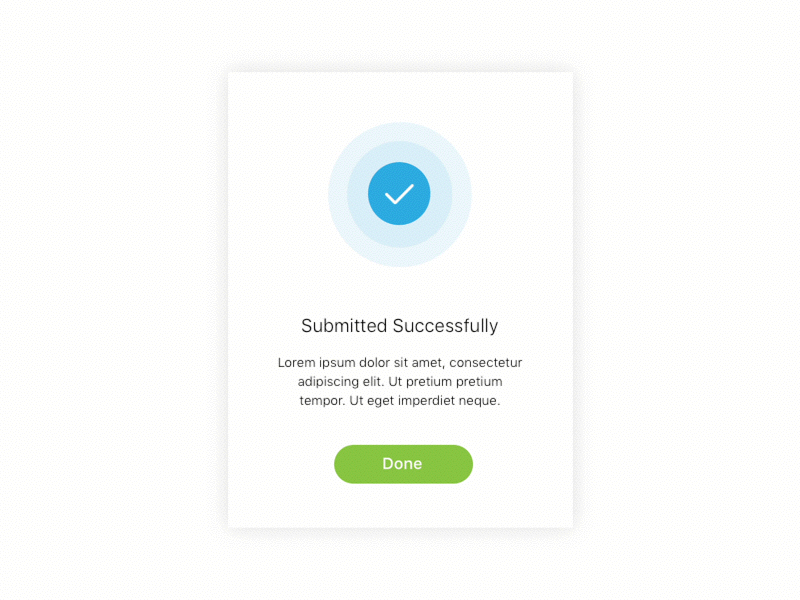The width and height of the screenshot is (800, 600).
Task: Click the line ending "imperdiet neque."
Action: [399, 401]
